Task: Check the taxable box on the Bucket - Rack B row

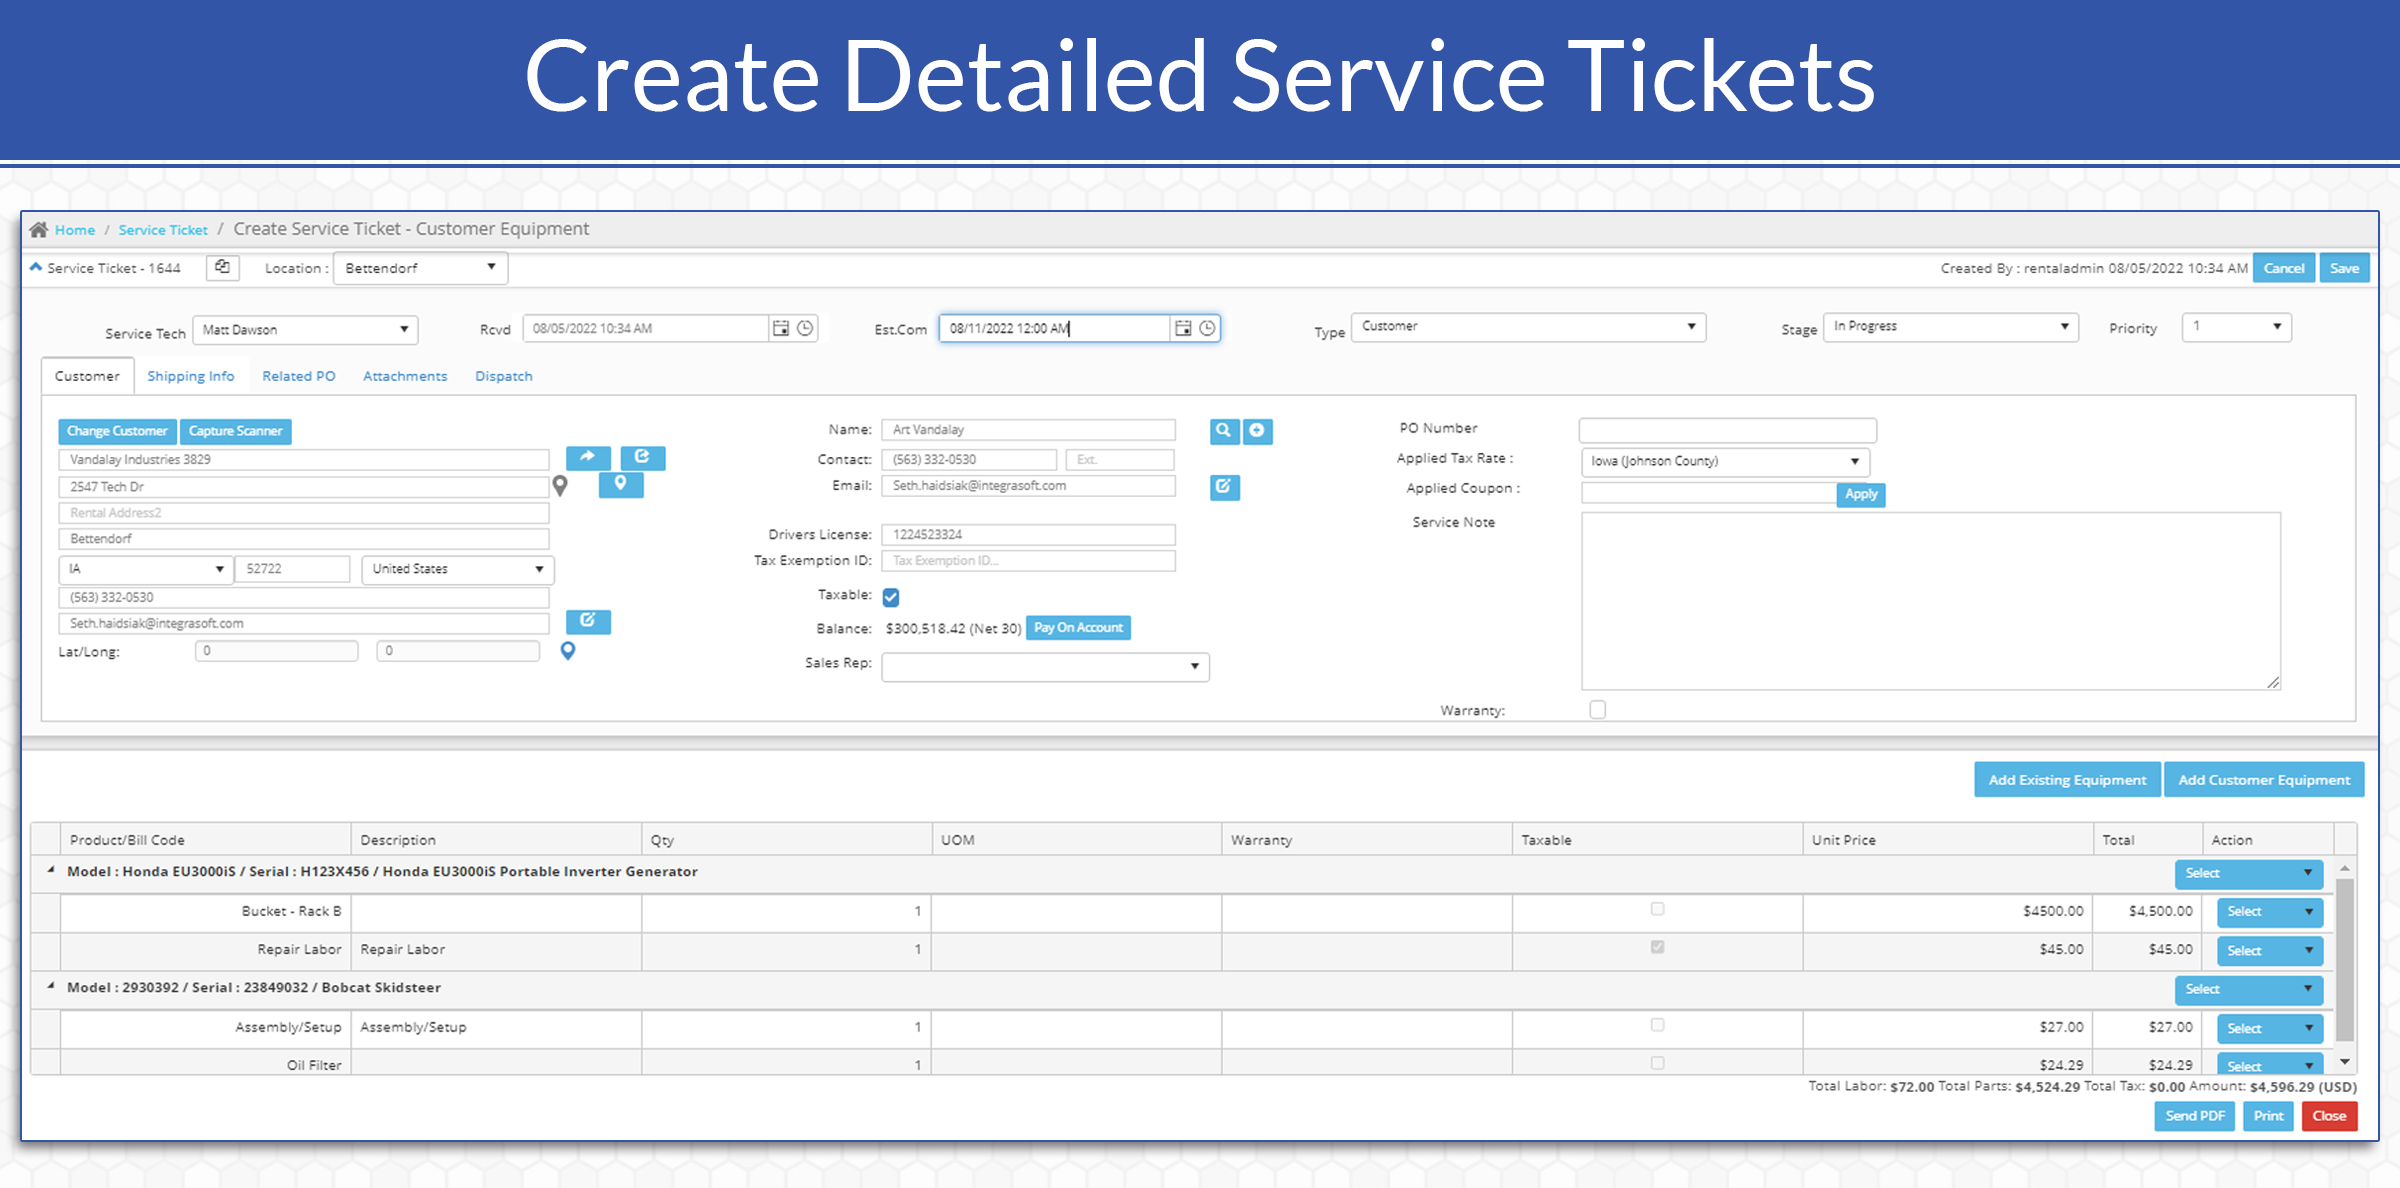Action: 1656,910
